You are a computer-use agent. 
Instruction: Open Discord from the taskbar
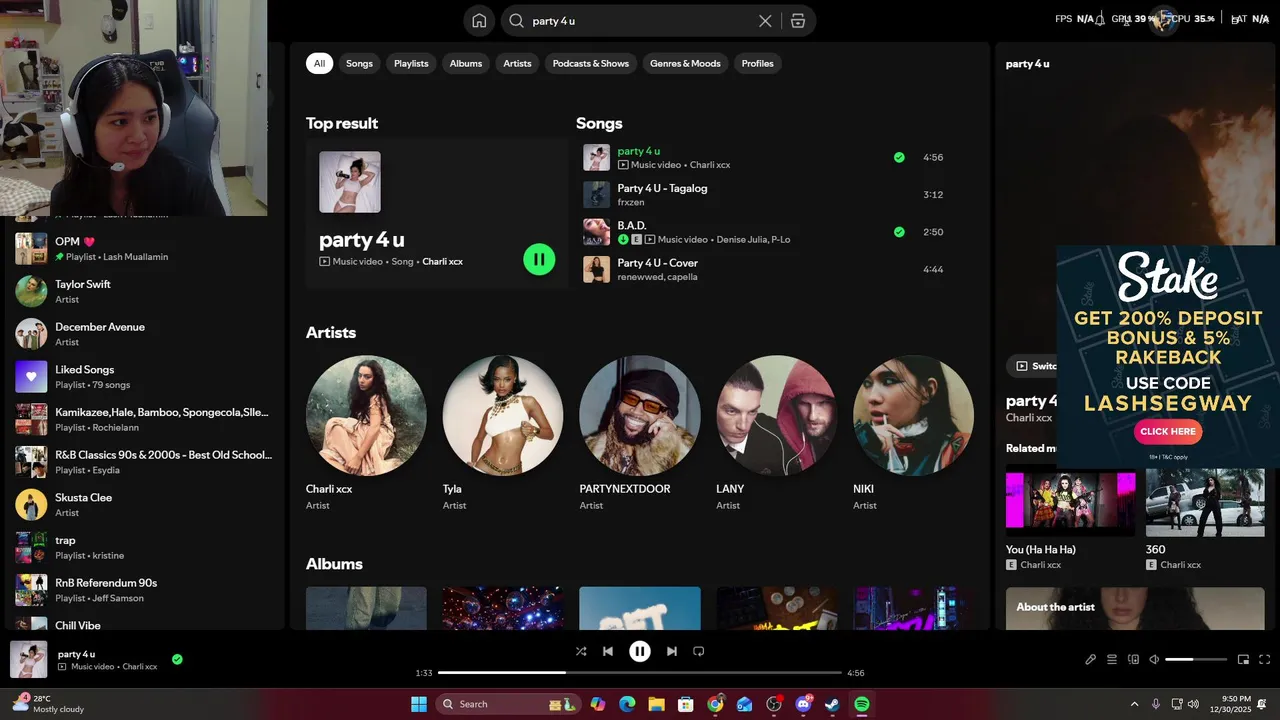pyautogui.click(x=803, y=704)
